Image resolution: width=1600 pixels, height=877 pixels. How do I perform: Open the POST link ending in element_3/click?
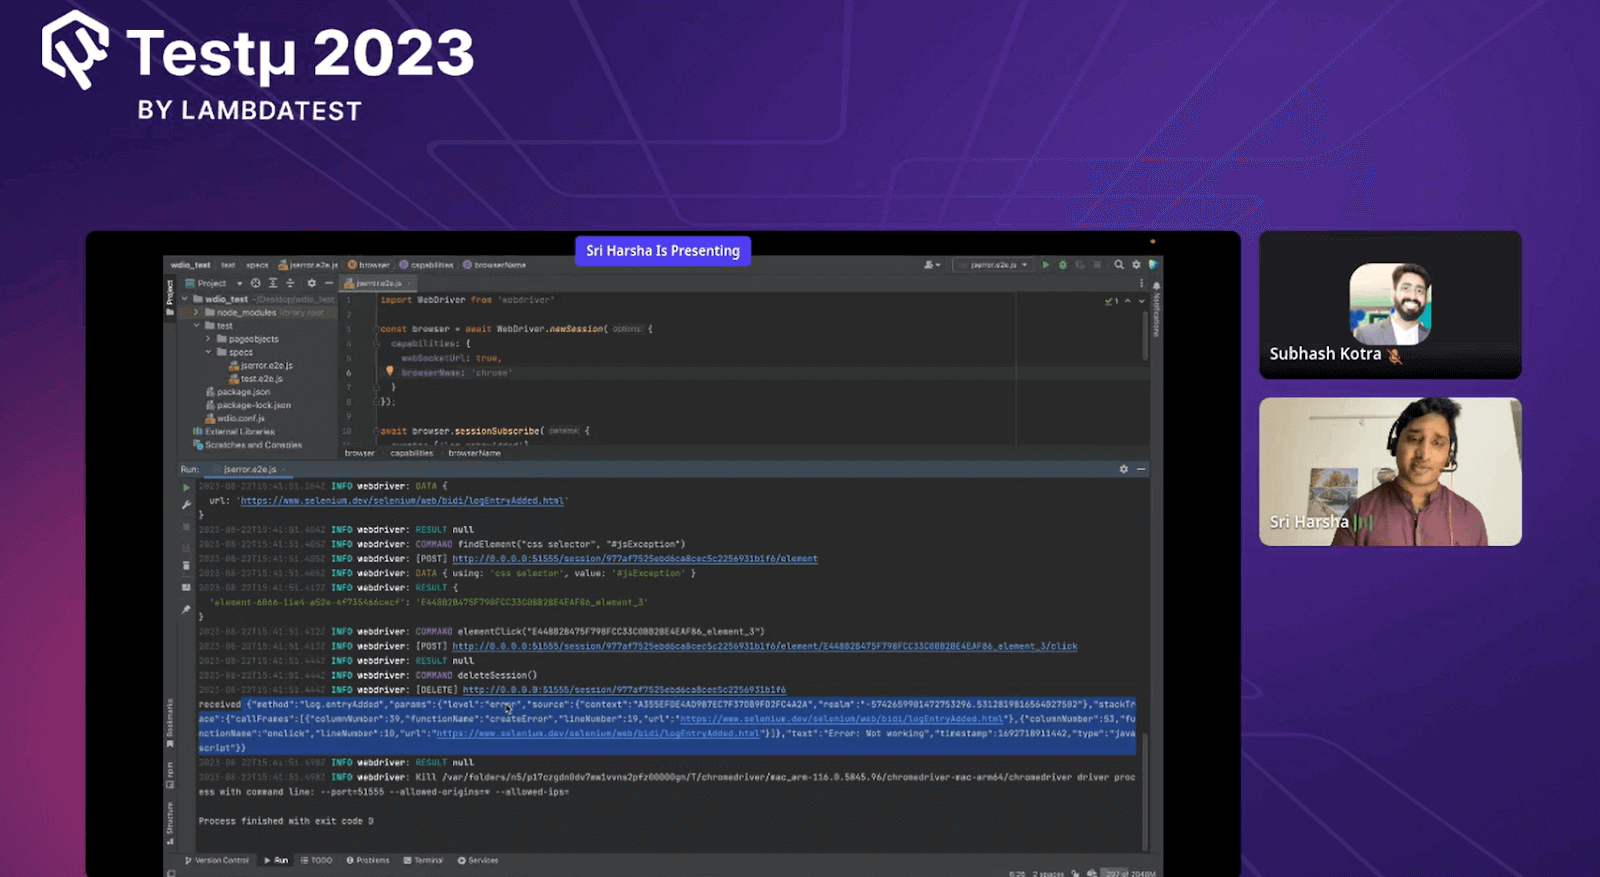765,646
